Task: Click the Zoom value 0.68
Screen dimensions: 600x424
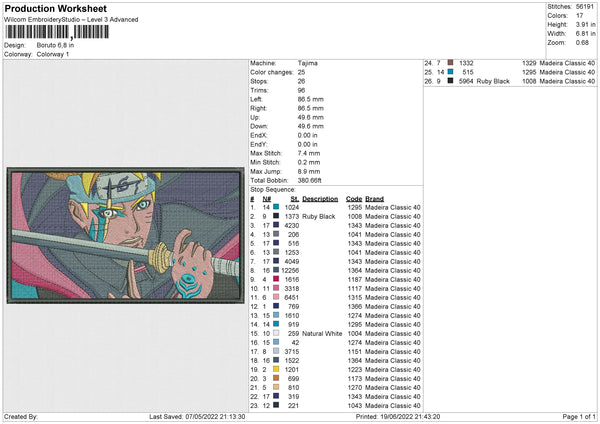Action: [x=582, y=42]
